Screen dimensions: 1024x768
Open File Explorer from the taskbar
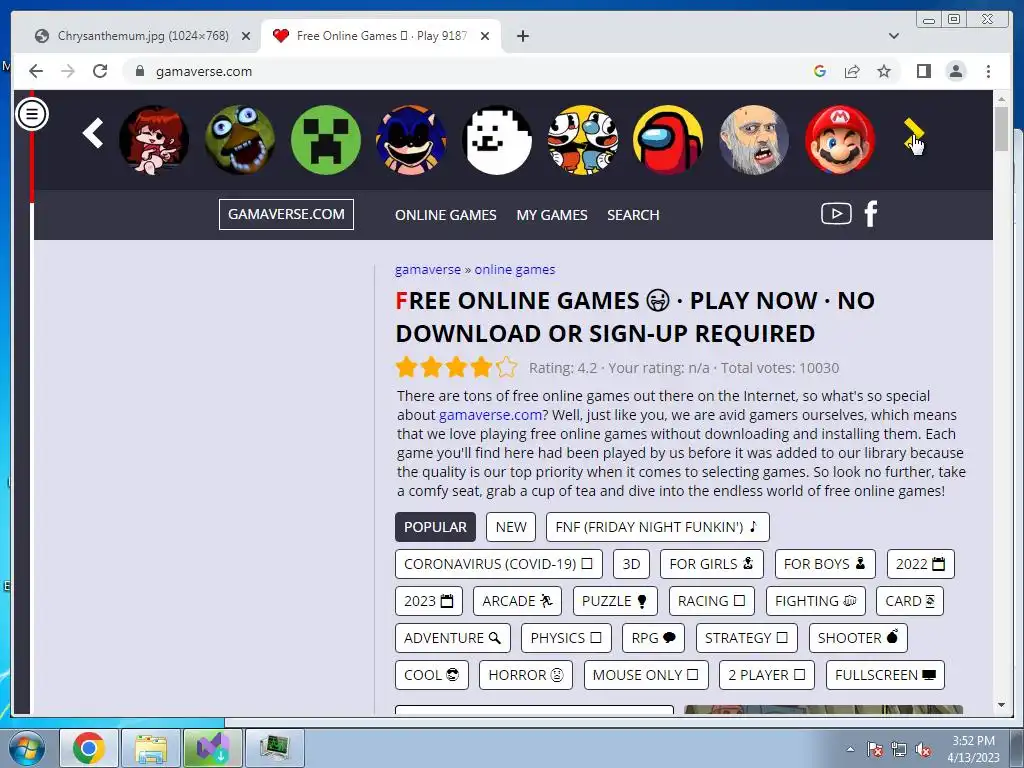[x=151, y=748]
